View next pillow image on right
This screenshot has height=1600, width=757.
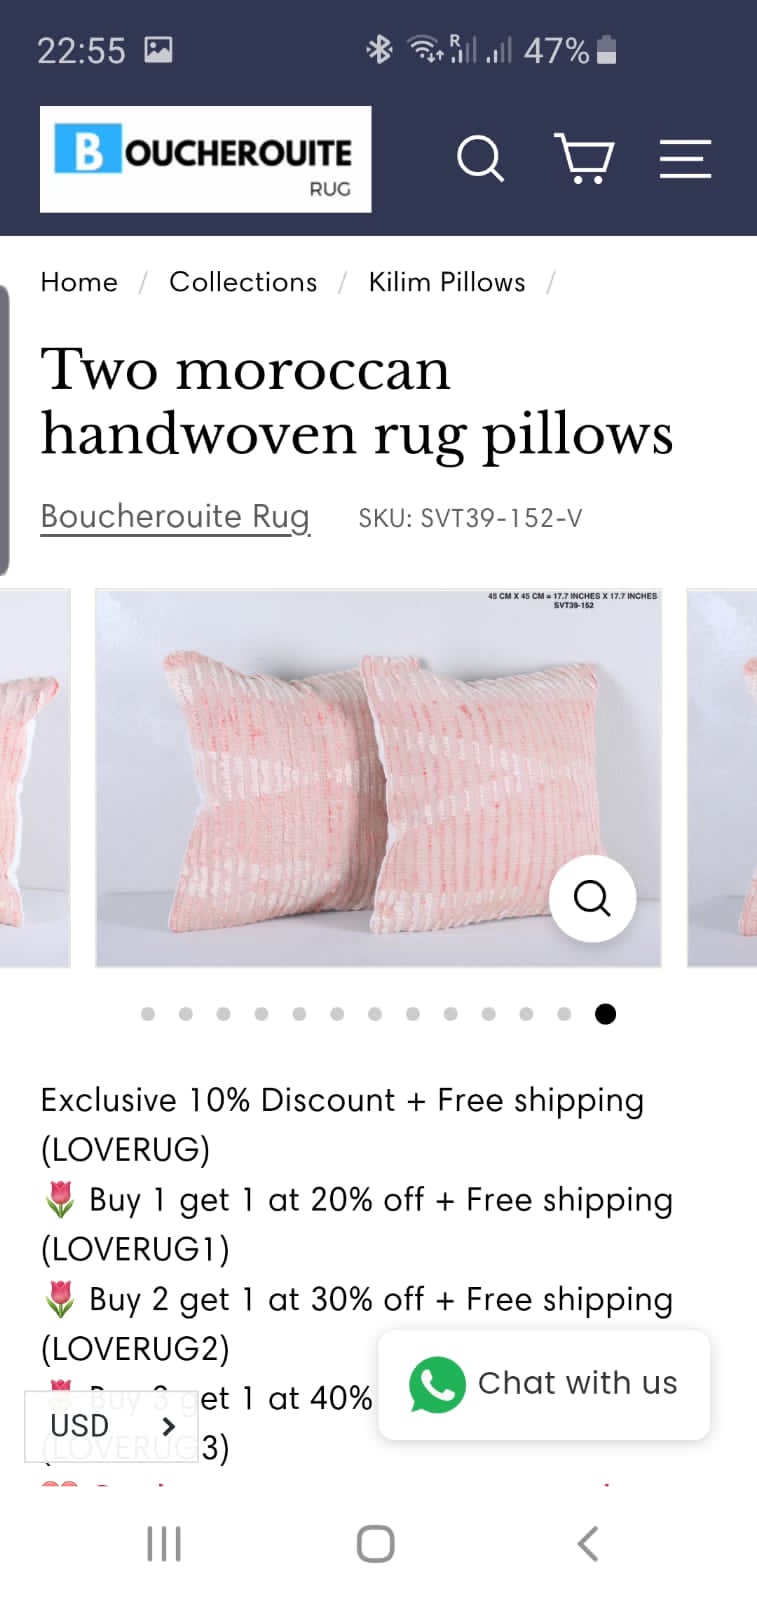722,778
